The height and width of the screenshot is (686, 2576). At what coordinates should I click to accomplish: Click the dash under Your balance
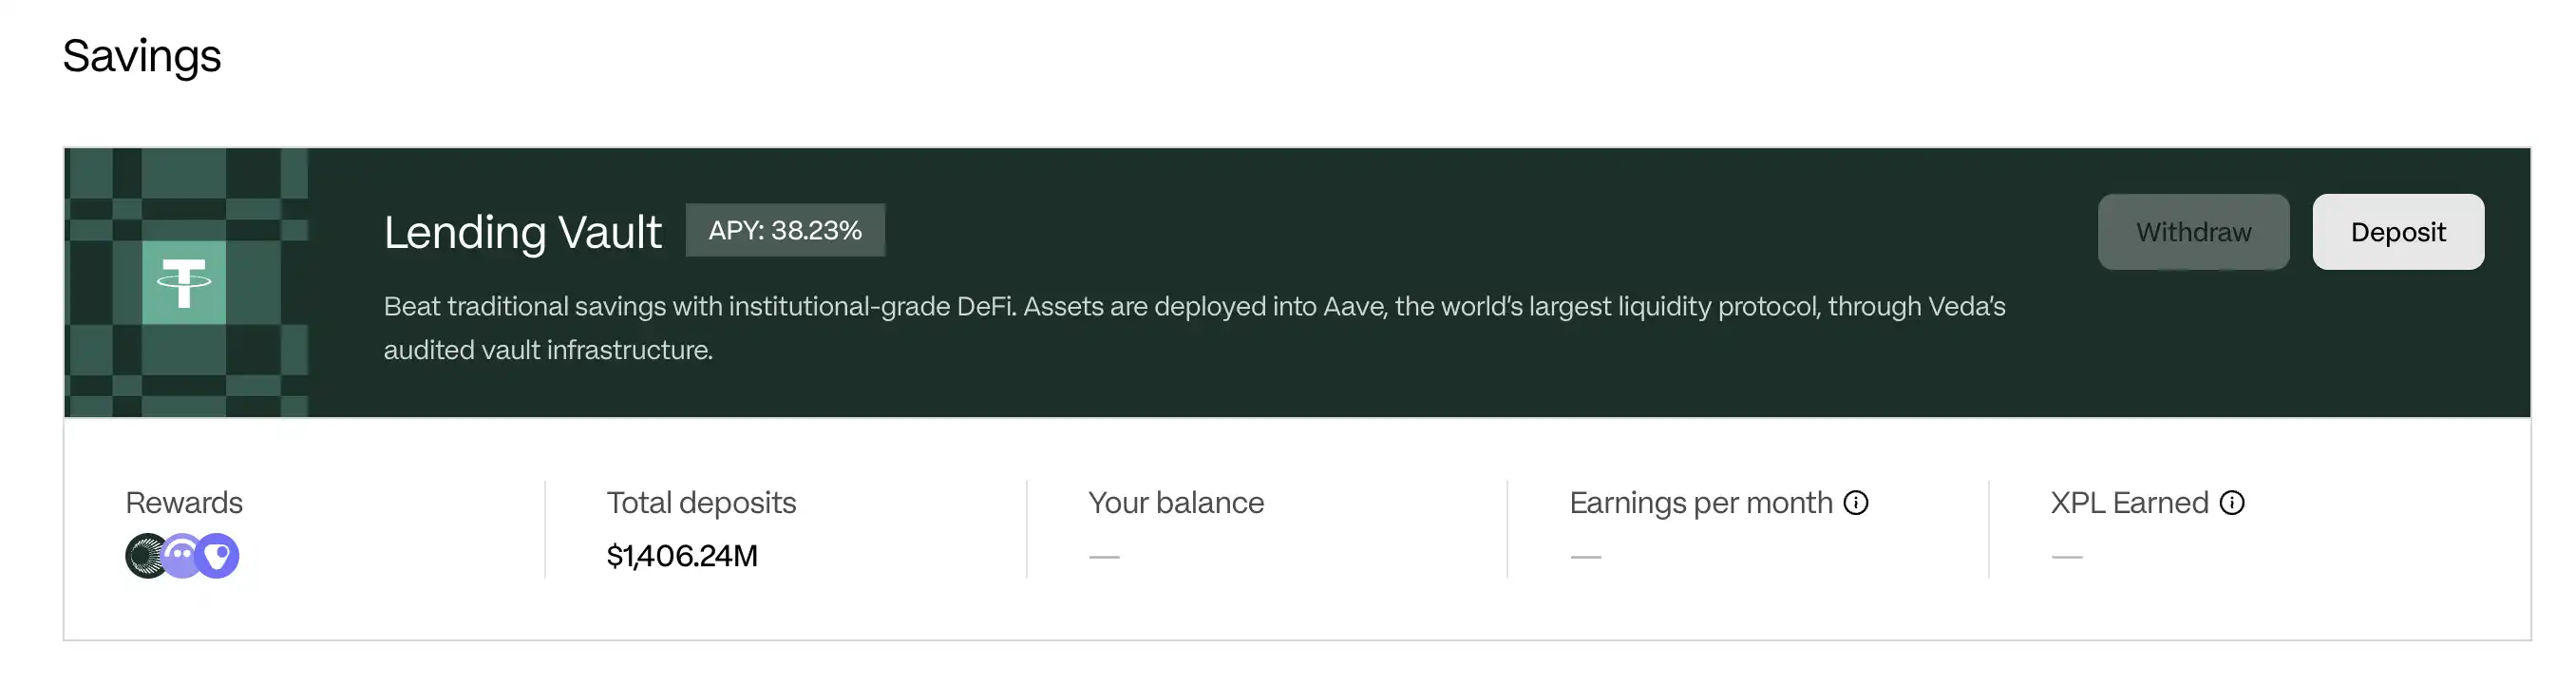tap(1104, 556)
